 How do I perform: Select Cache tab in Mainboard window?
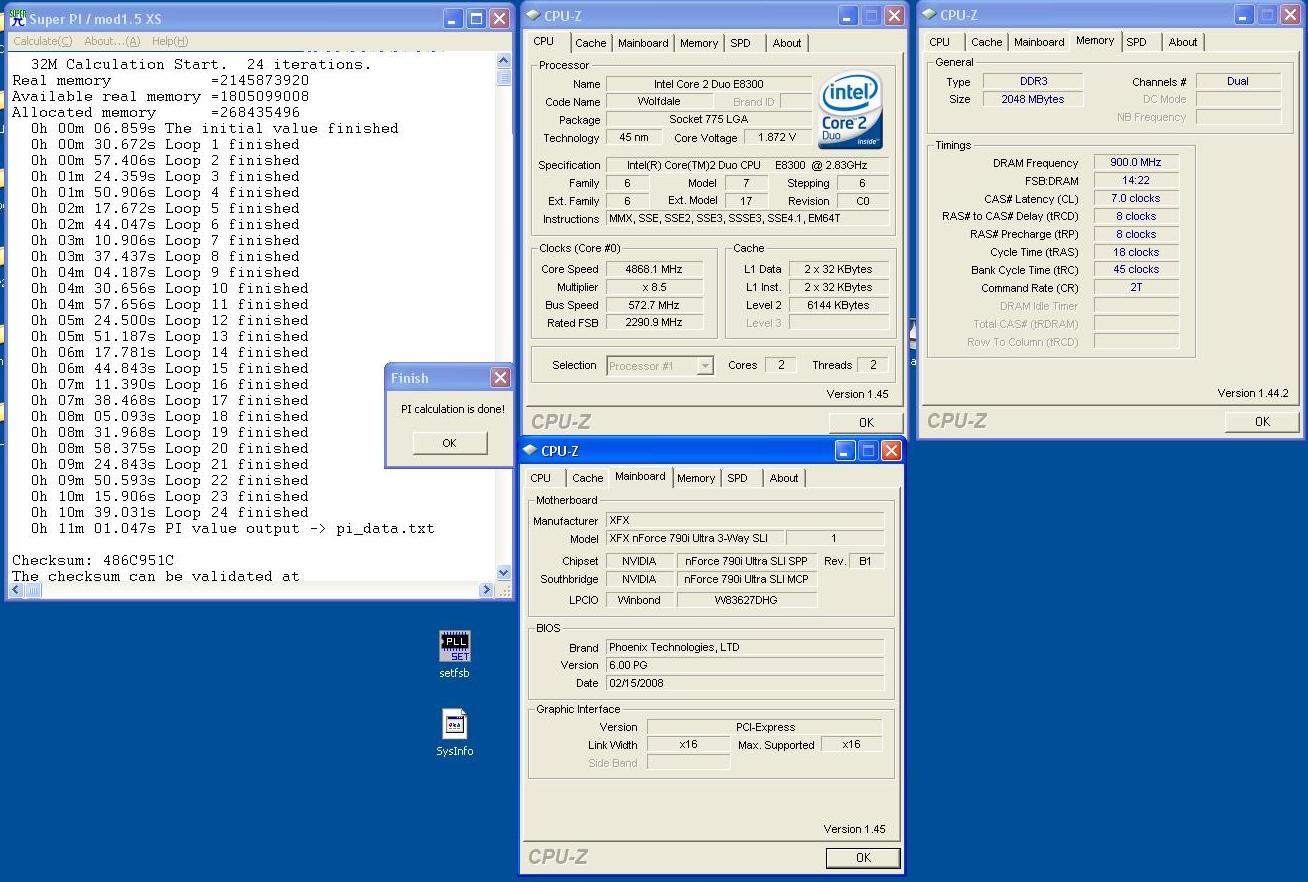tap(588, 478)
